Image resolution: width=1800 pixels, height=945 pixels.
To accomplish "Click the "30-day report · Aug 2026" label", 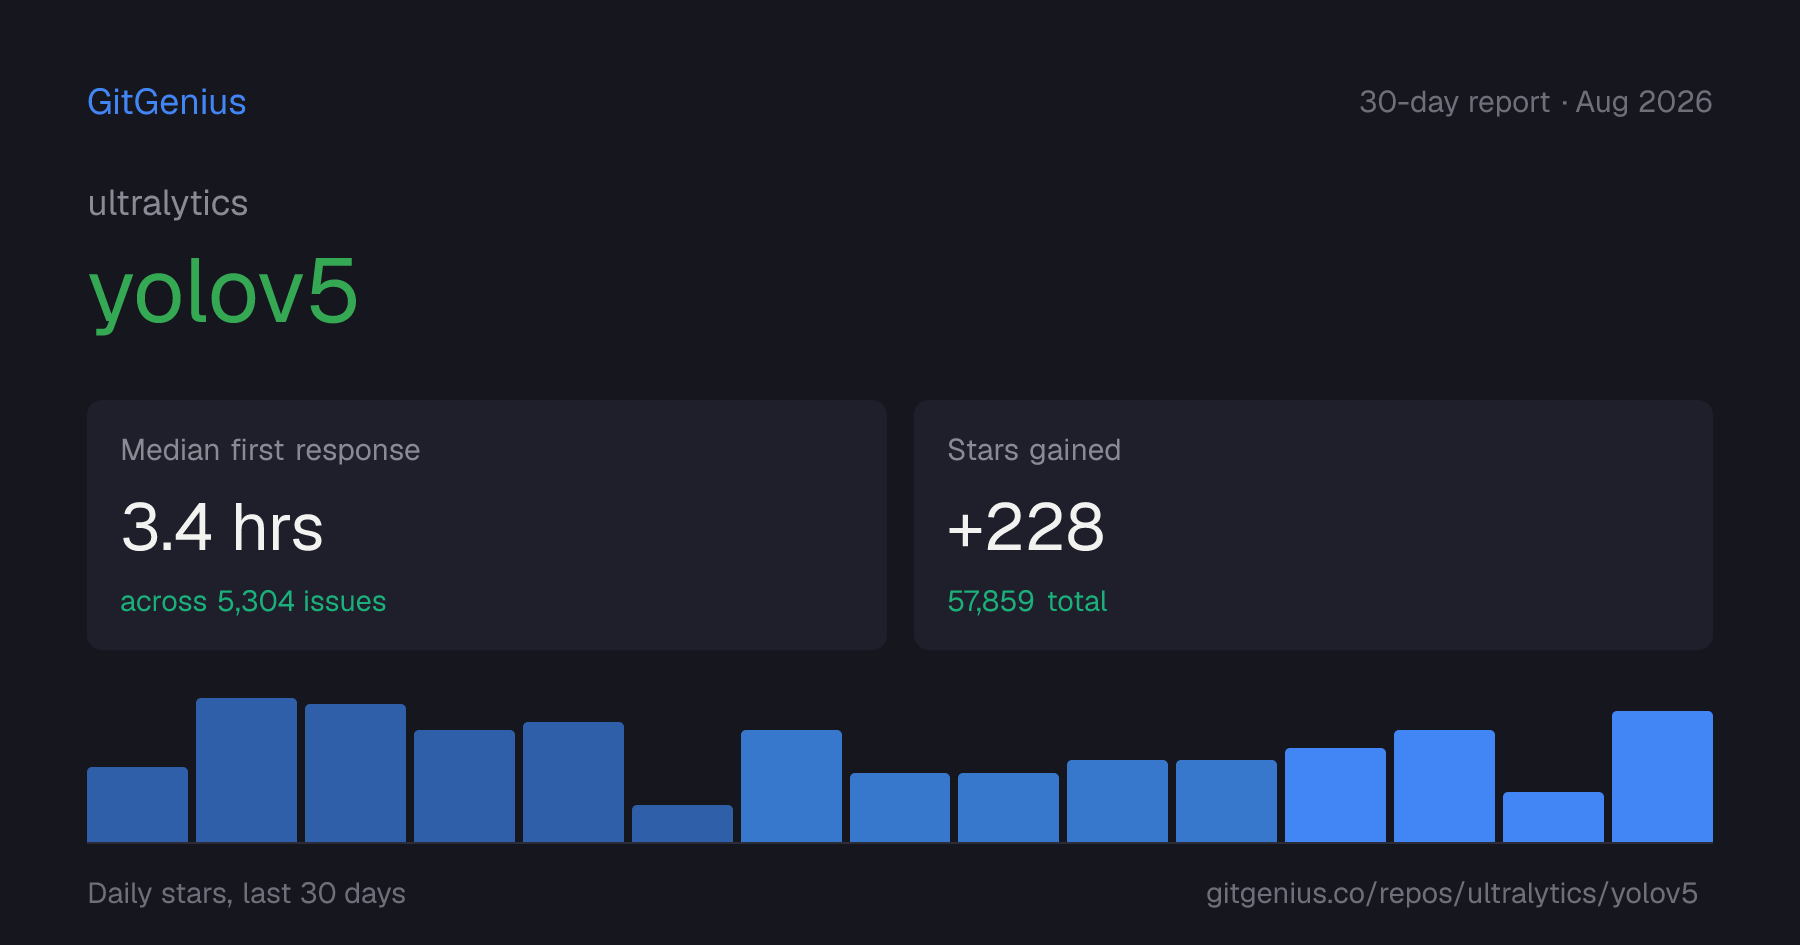I will (x=1536, y=102).
